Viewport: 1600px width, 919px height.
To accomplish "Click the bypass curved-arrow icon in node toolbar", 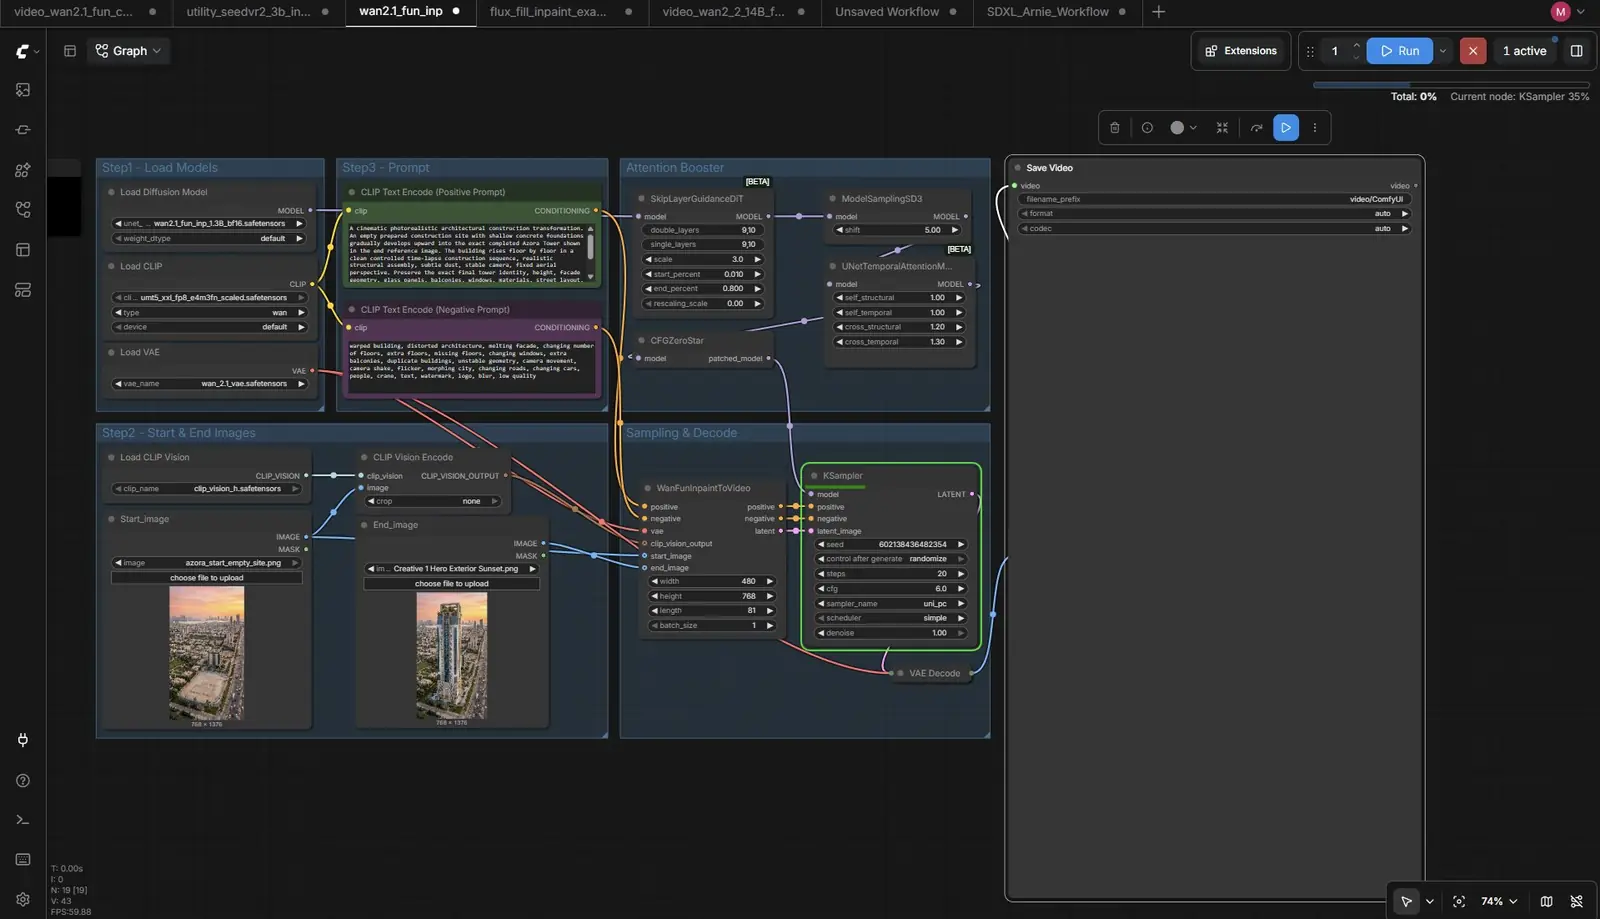I will (x=1256, y=128).
